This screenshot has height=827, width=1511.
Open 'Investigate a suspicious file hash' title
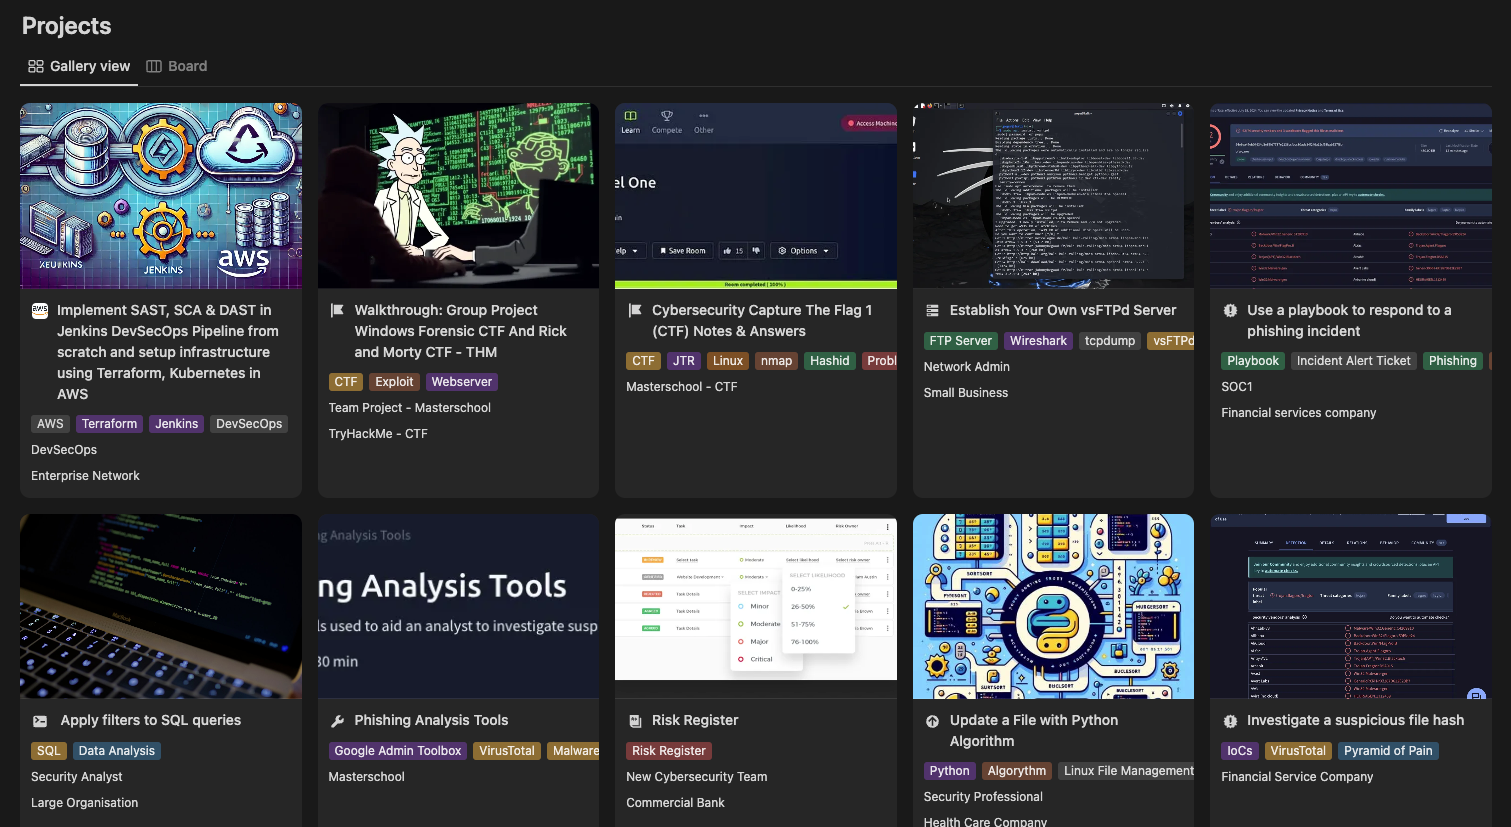(x=1355, y=720)
